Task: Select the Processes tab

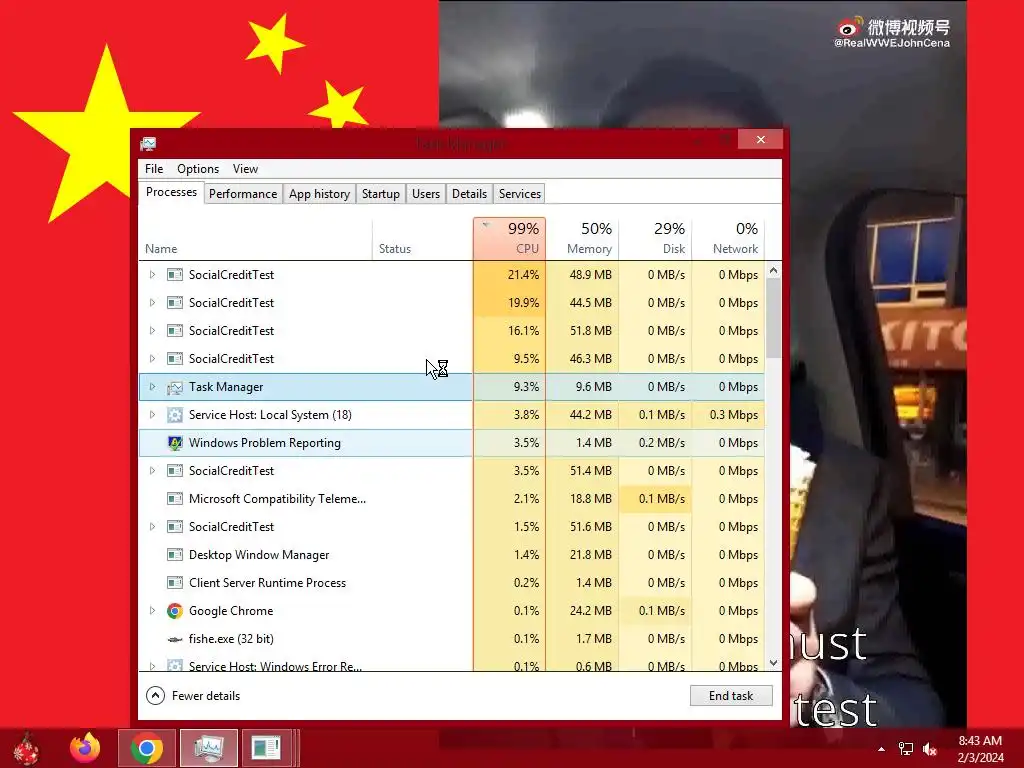Action: pos(171,192)
